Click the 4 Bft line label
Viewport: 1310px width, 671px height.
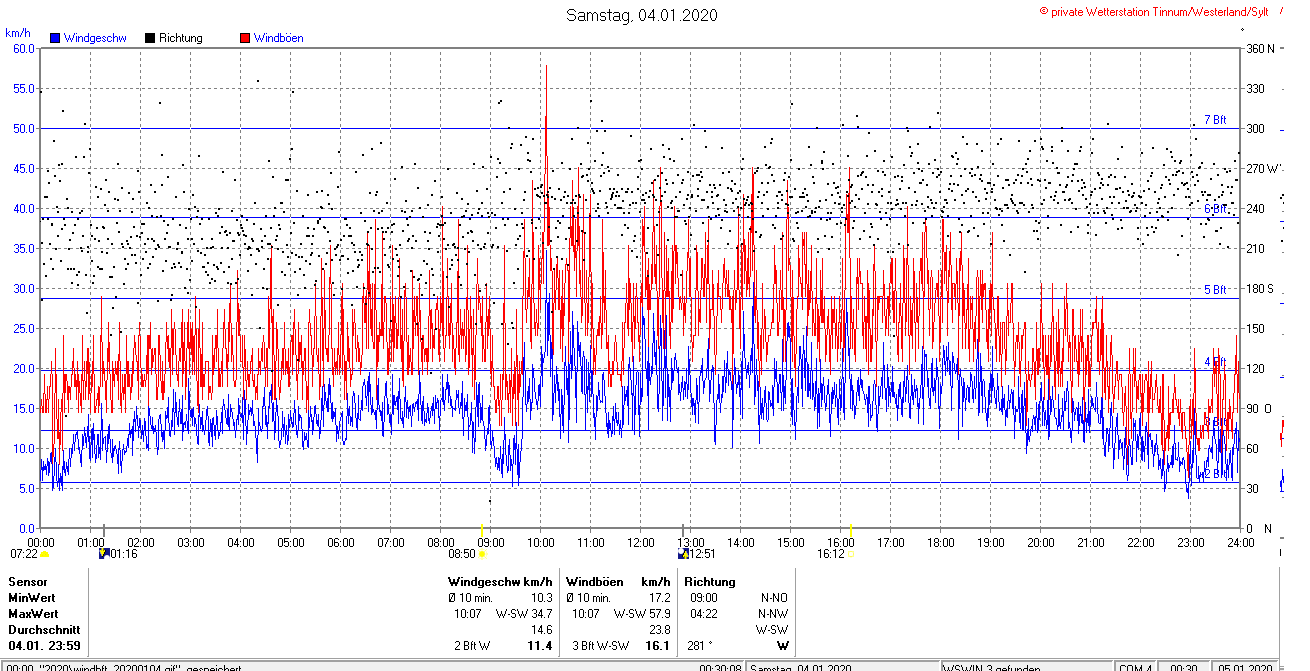(1215, 362)
